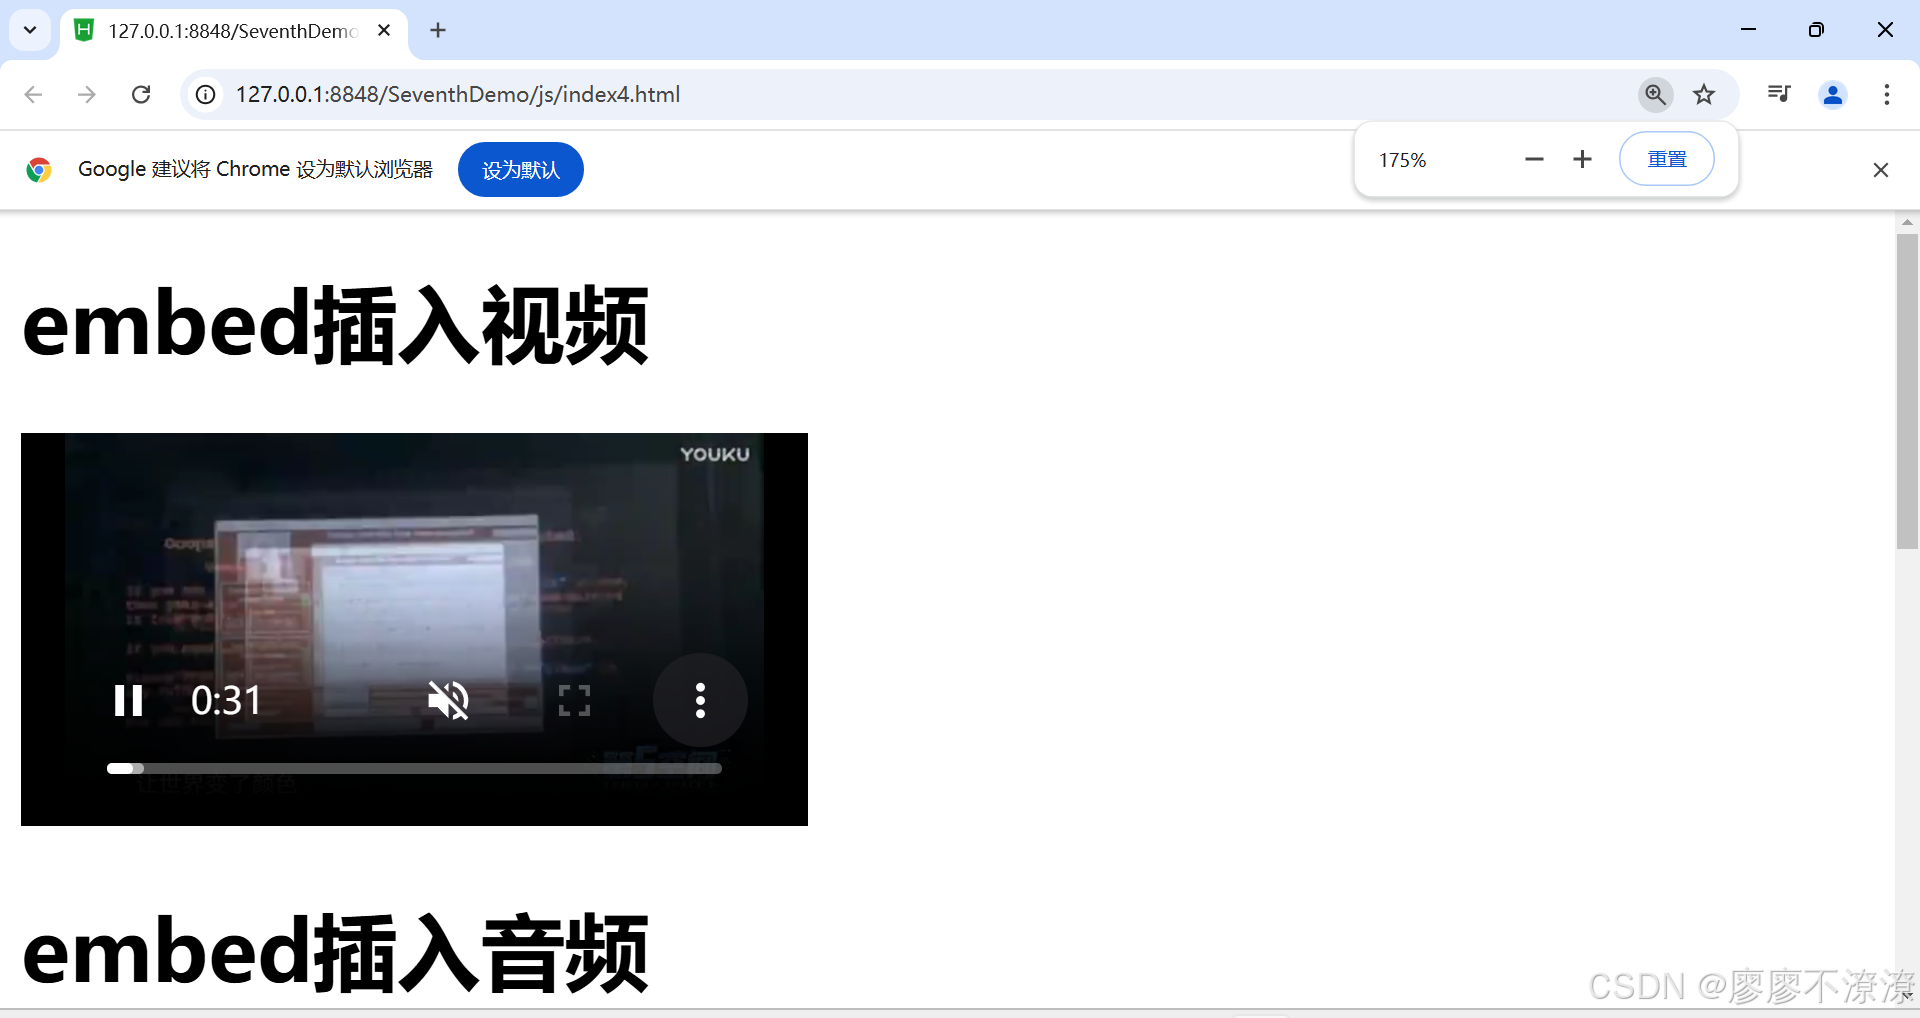Bookmark this page with the star icon
The width and height of the screenshot is (1920, 1018).
click(1704, 94)
